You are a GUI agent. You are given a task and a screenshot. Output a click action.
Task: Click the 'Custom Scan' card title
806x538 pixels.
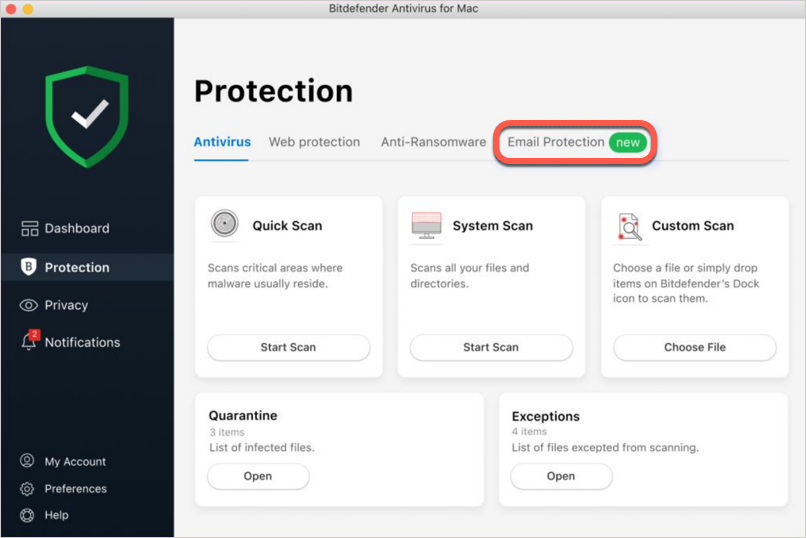pyautogui.click(x=692, y=226)
